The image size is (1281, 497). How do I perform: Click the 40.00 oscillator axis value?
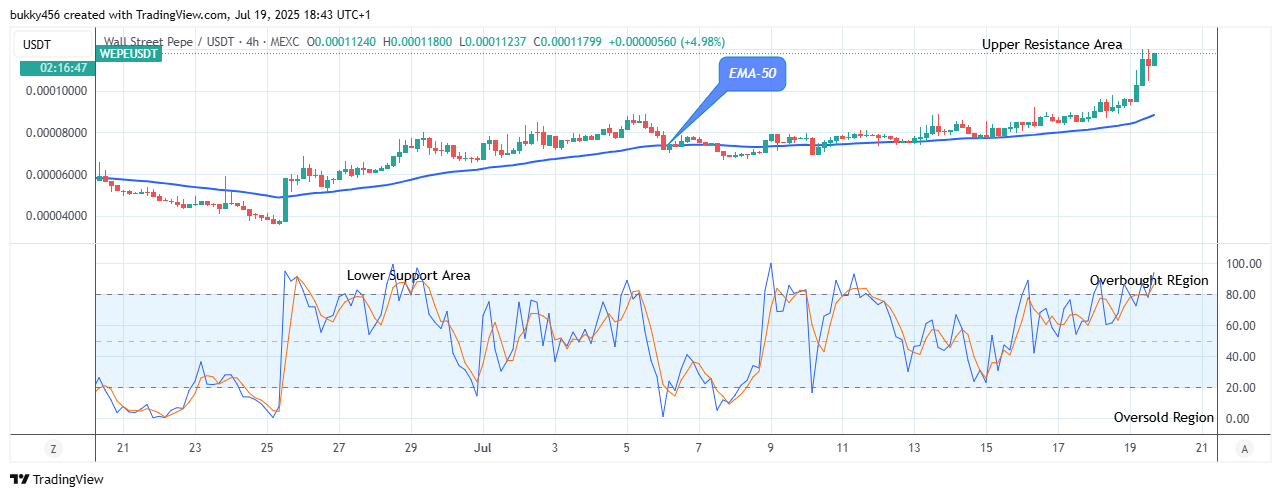pos(1243,357)
